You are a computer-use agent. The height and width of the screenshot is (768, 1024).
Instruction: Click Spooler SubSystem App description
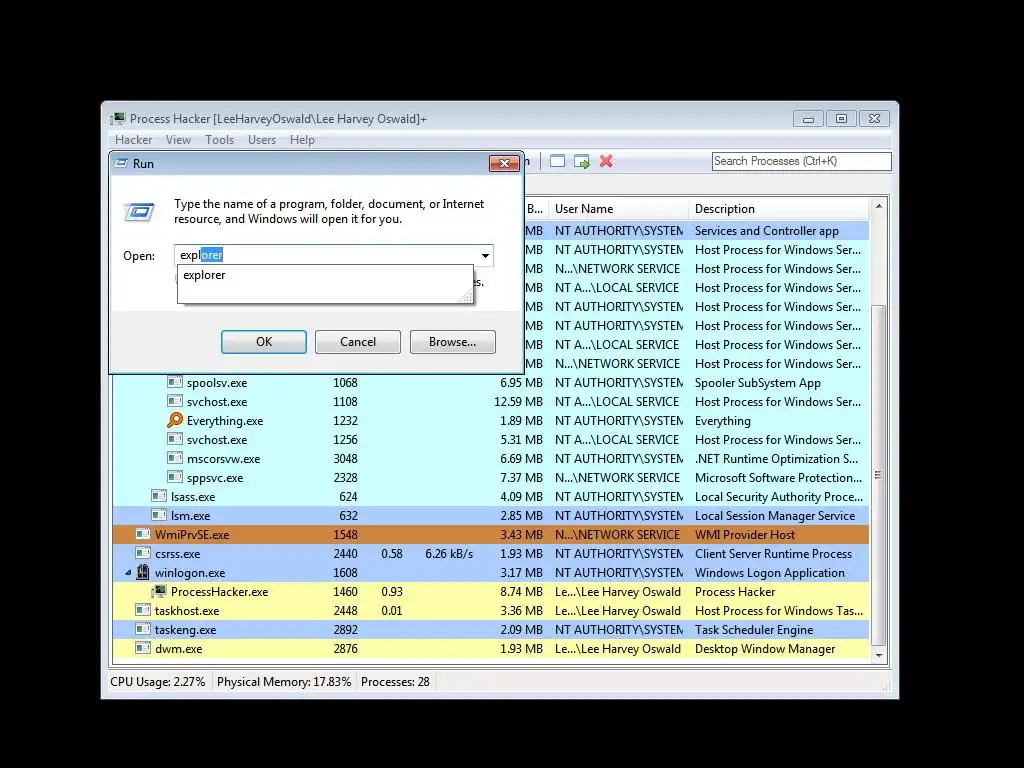tap(758, 383)
